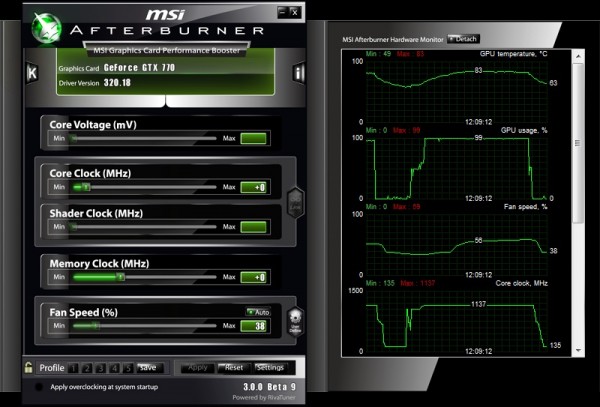600x407 pixels.
Task: Click the driver version 320.18 text
Action: coord(117,83)
